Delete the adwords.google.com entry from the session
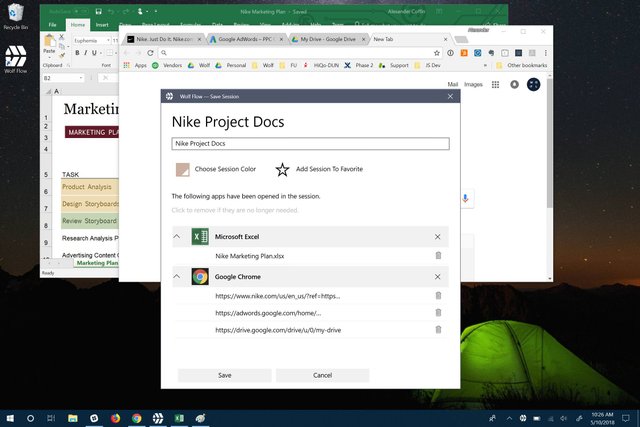This screenshot has width=640, height=427. (437, 313)
